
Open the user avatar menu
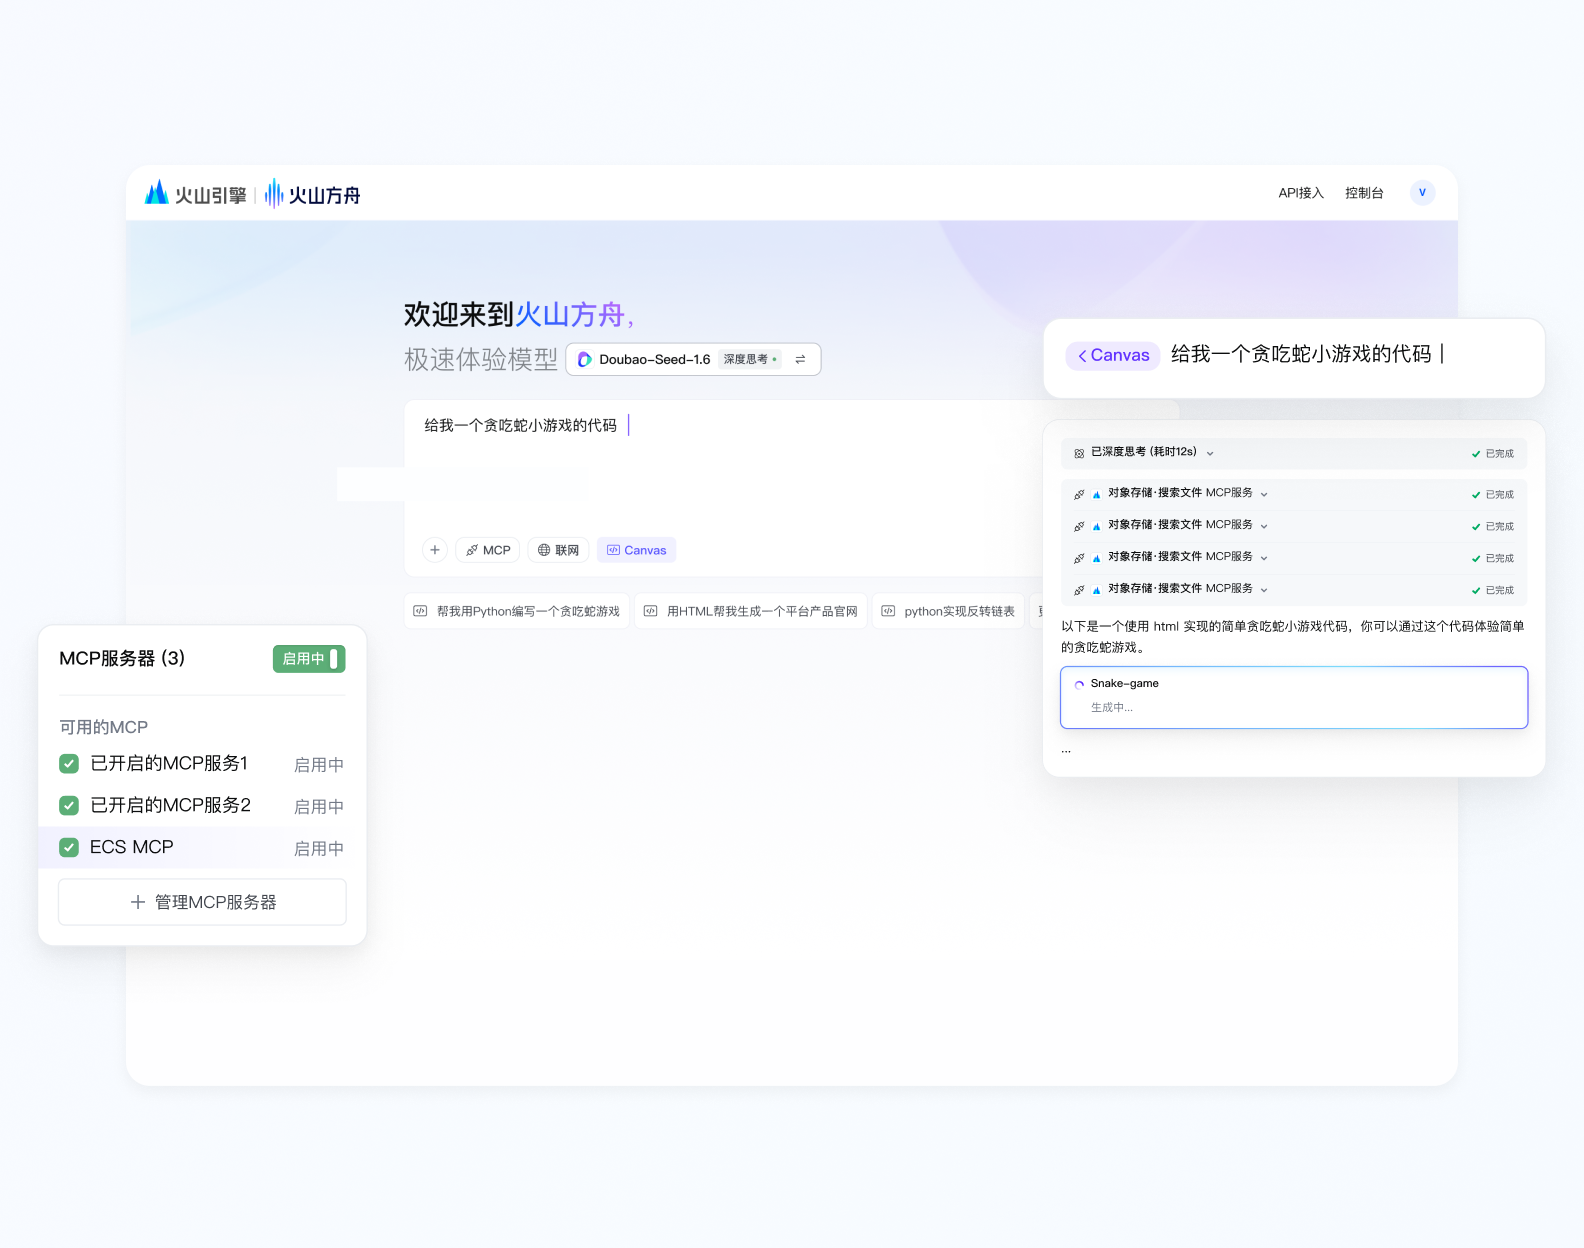pos(1422,193)
